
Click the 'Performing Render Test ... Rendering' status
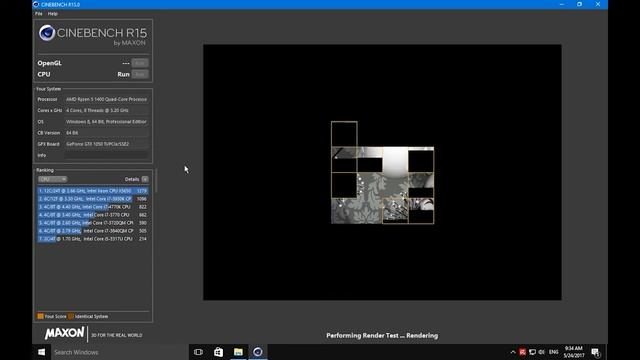click(x=382, y=336)
